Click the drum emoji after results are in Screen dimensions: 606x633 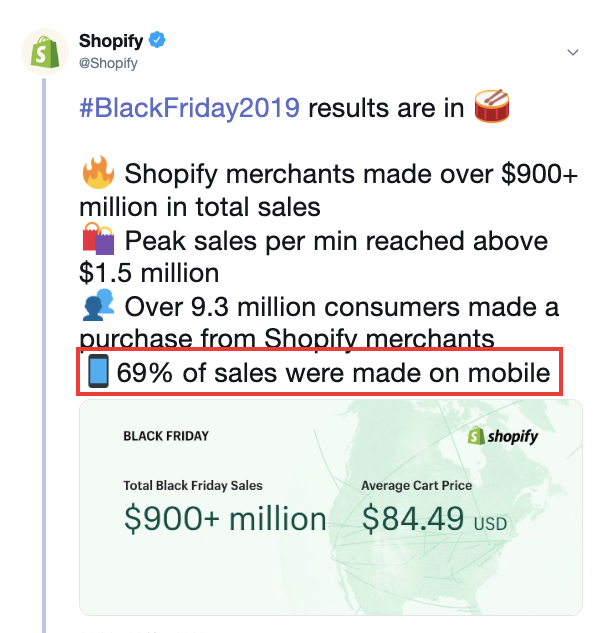click(492, 106)
